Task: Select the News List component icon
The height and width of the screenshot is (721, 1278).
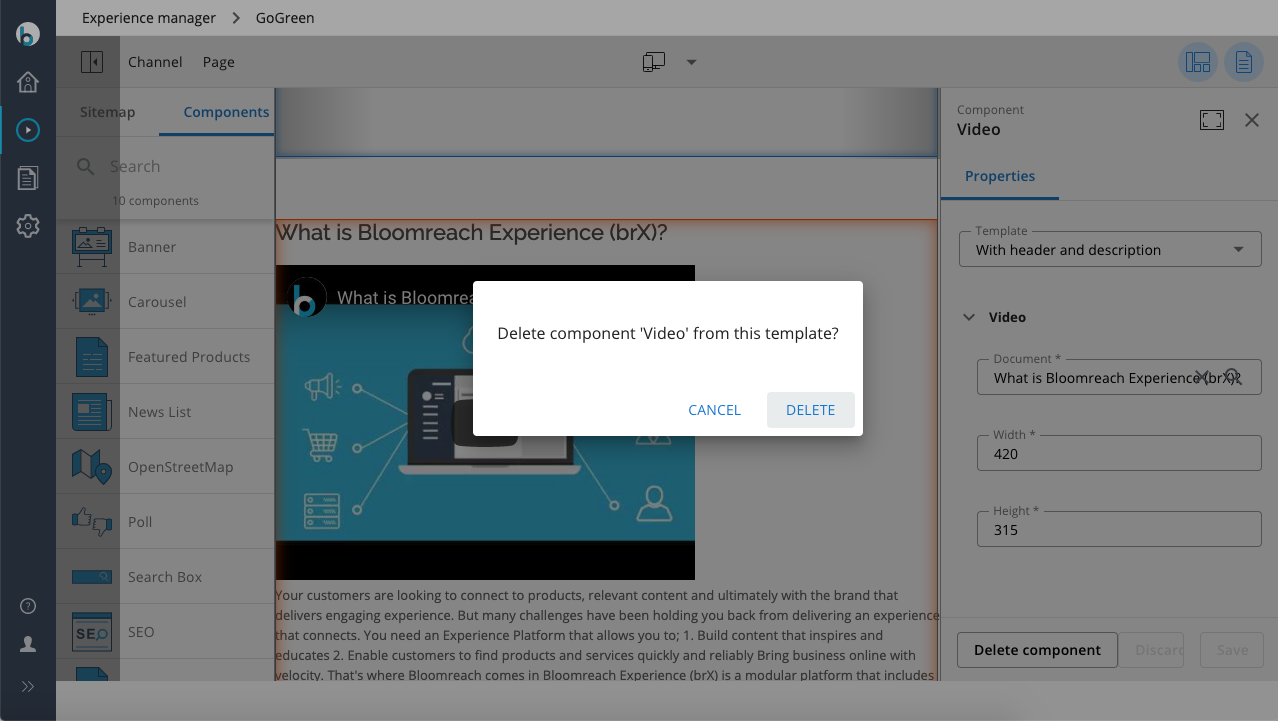Action: click(x=92, y=412)
